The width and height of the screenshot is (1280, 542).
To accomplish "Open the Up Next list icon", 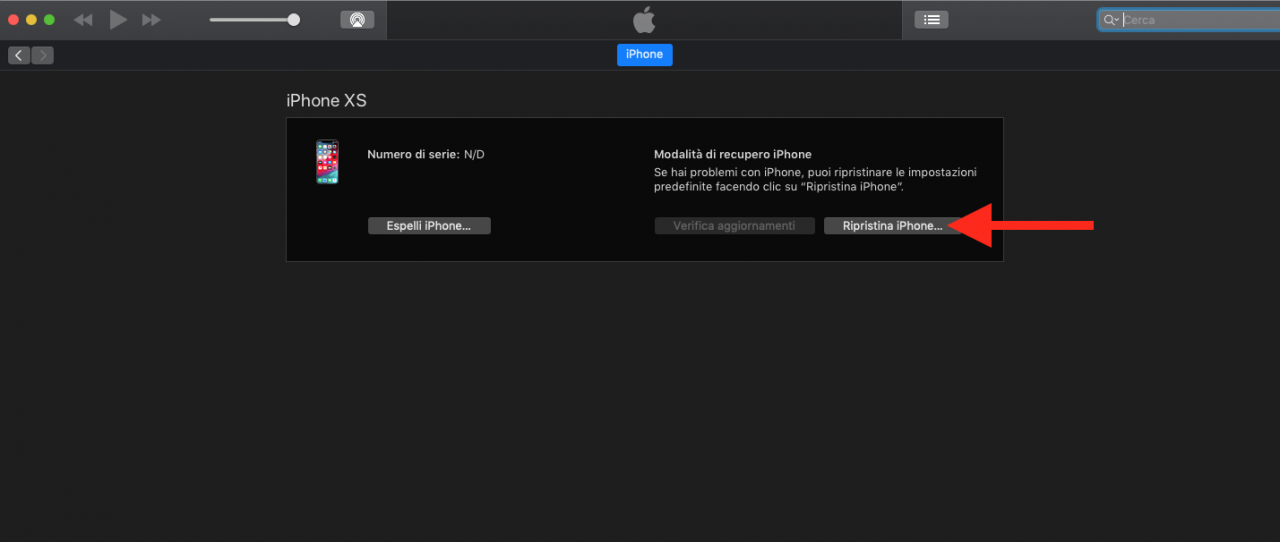I will (x=931, y=19).
